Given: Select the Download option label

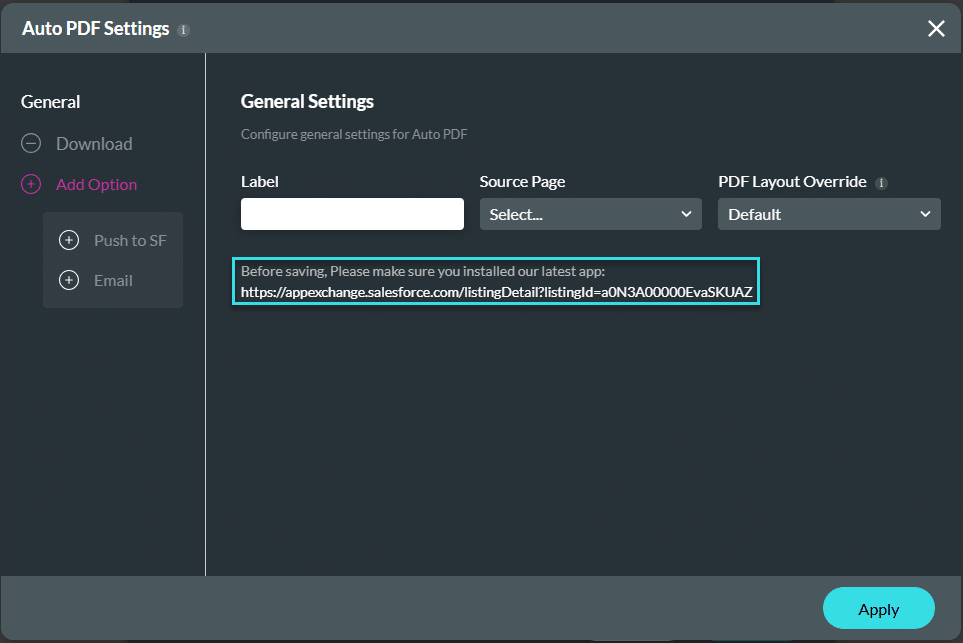Looking at the screenshot, I should [x=94, y=144].
